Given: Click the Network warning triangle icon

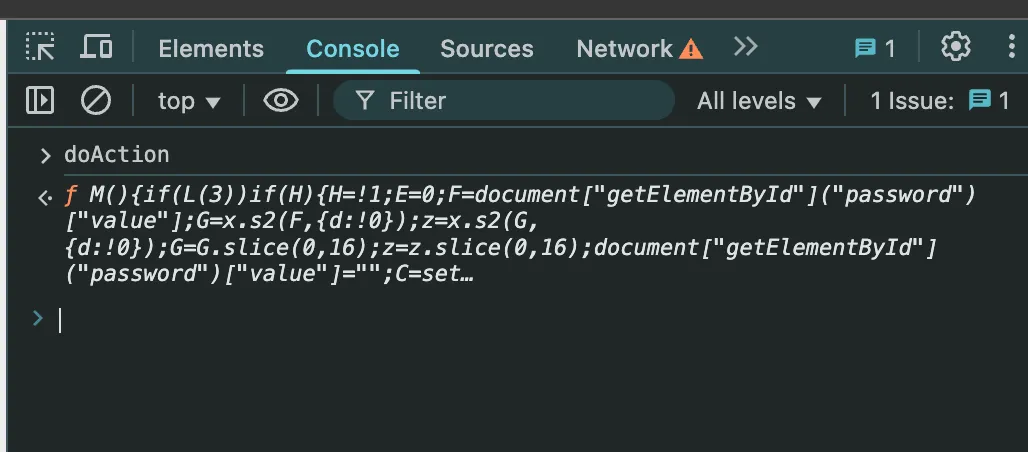Looking at the screenshot, I should [x=690, y=49].
